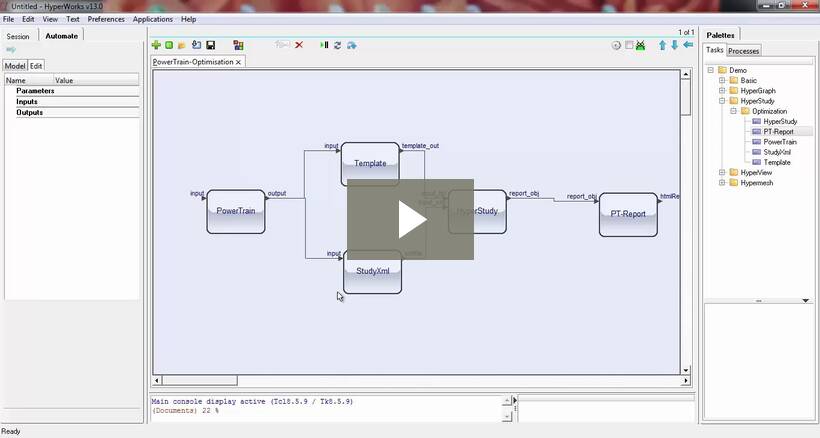Click the Value column header
The width and height of the screenshot is (820, 438).
tap(97, 80)
